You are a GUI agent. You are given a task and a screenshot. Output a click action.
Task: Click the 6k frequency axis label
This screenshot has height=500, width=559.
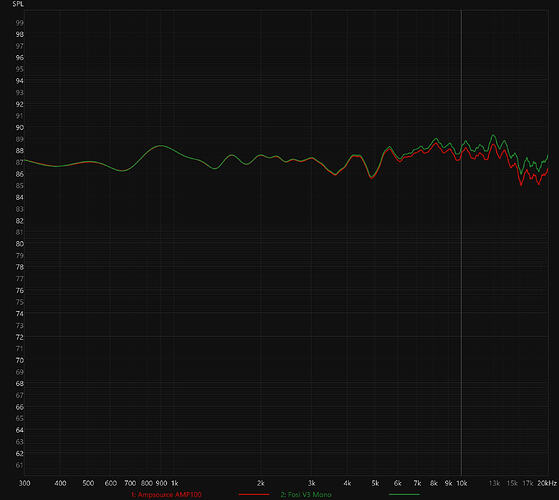coord(398,483)
